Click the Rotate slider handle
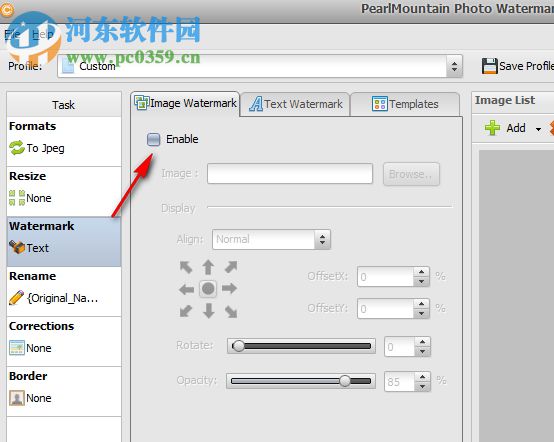 (239, 346)
